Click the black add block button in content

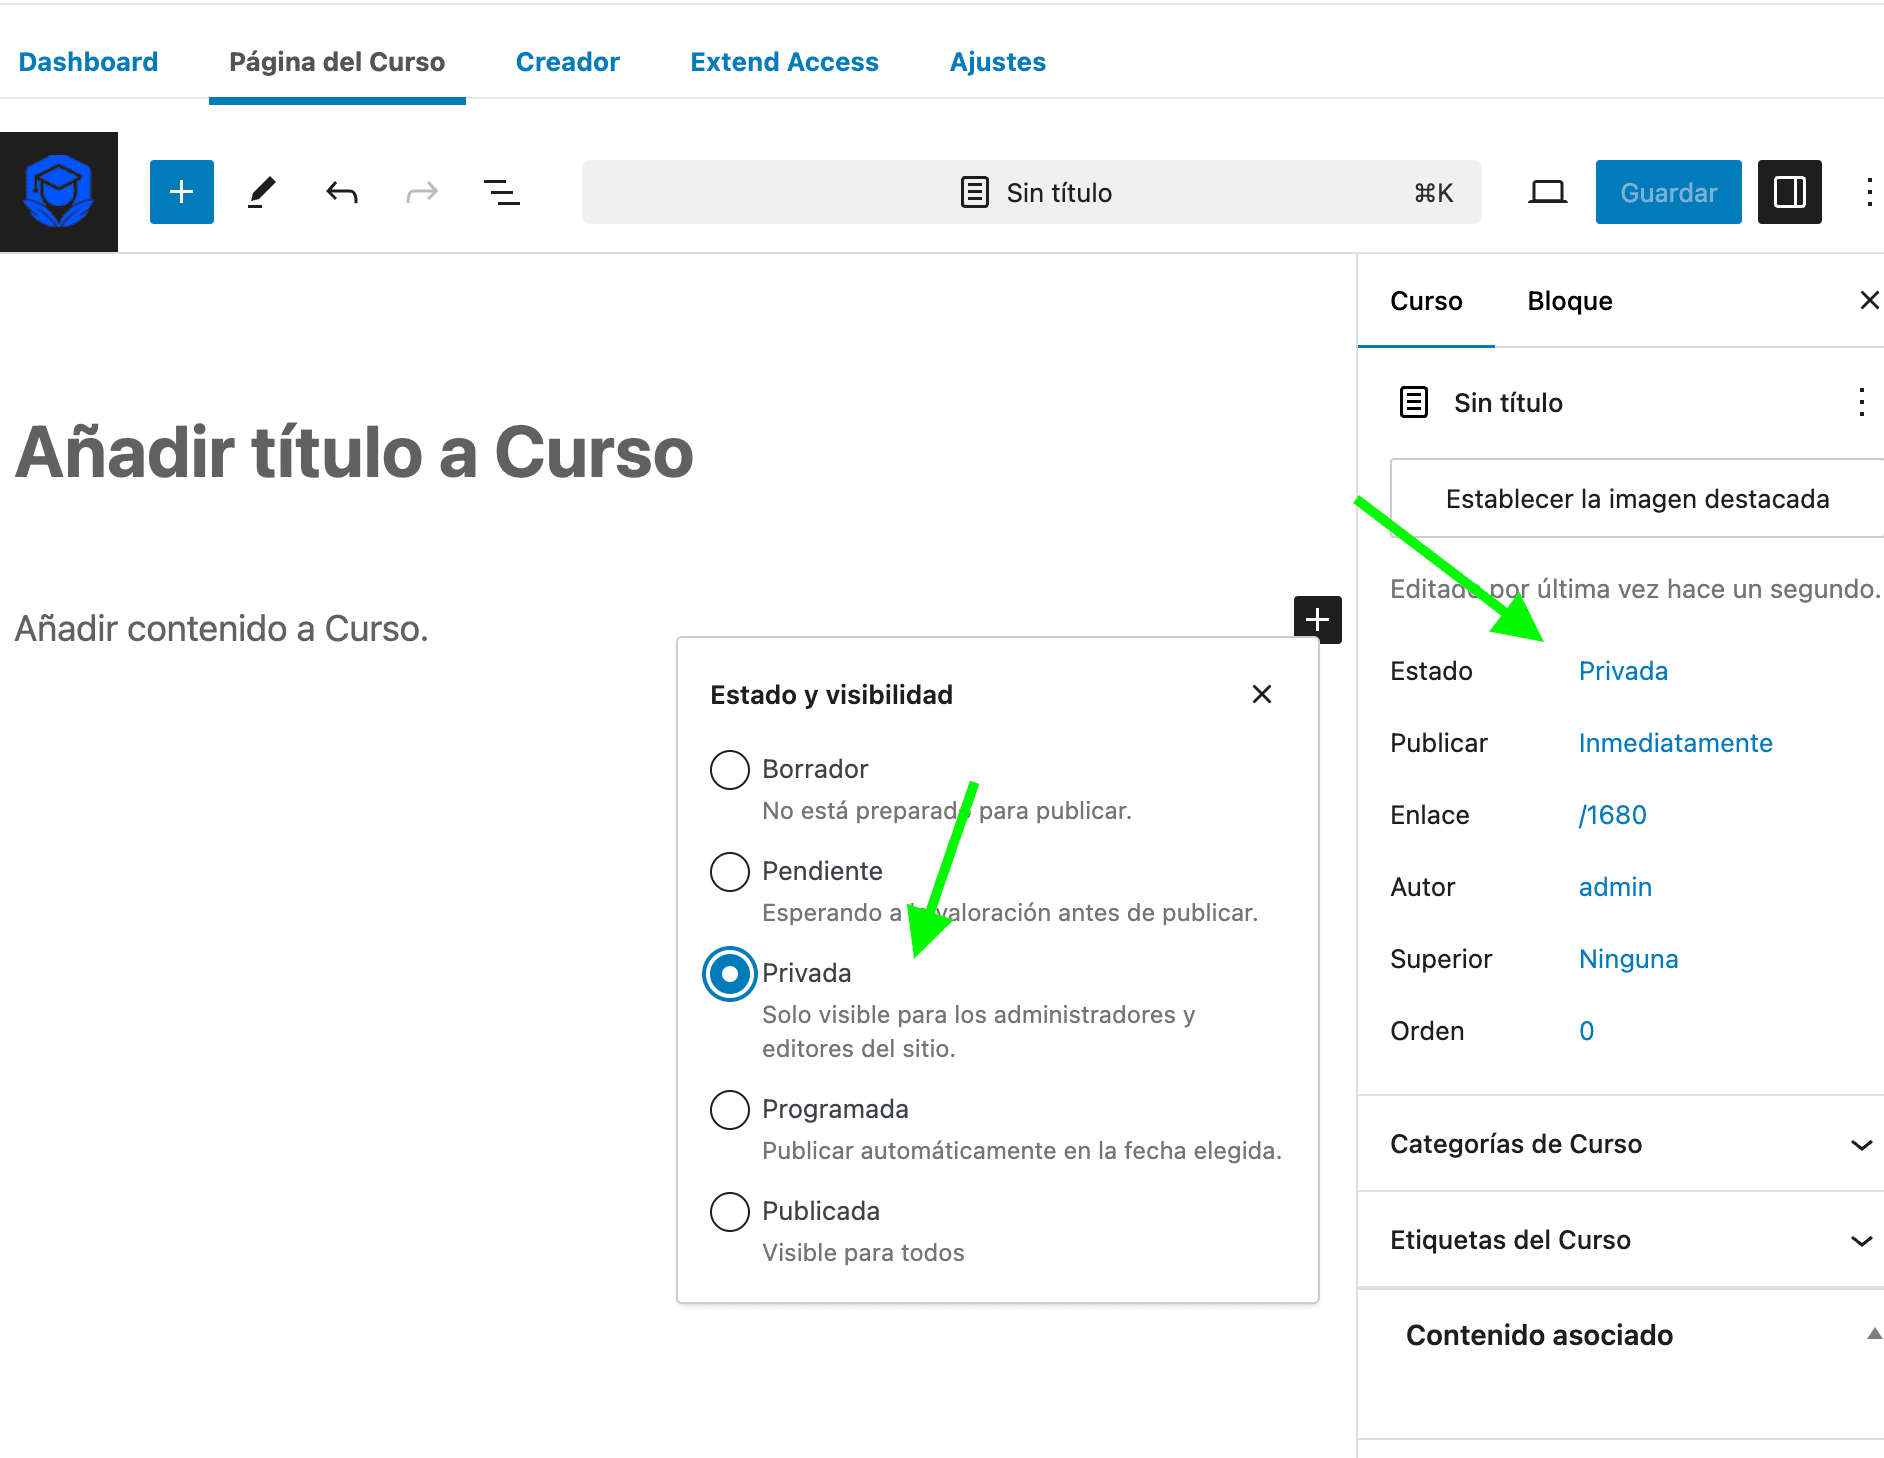pyautogui.click(x=1317, y=619)
